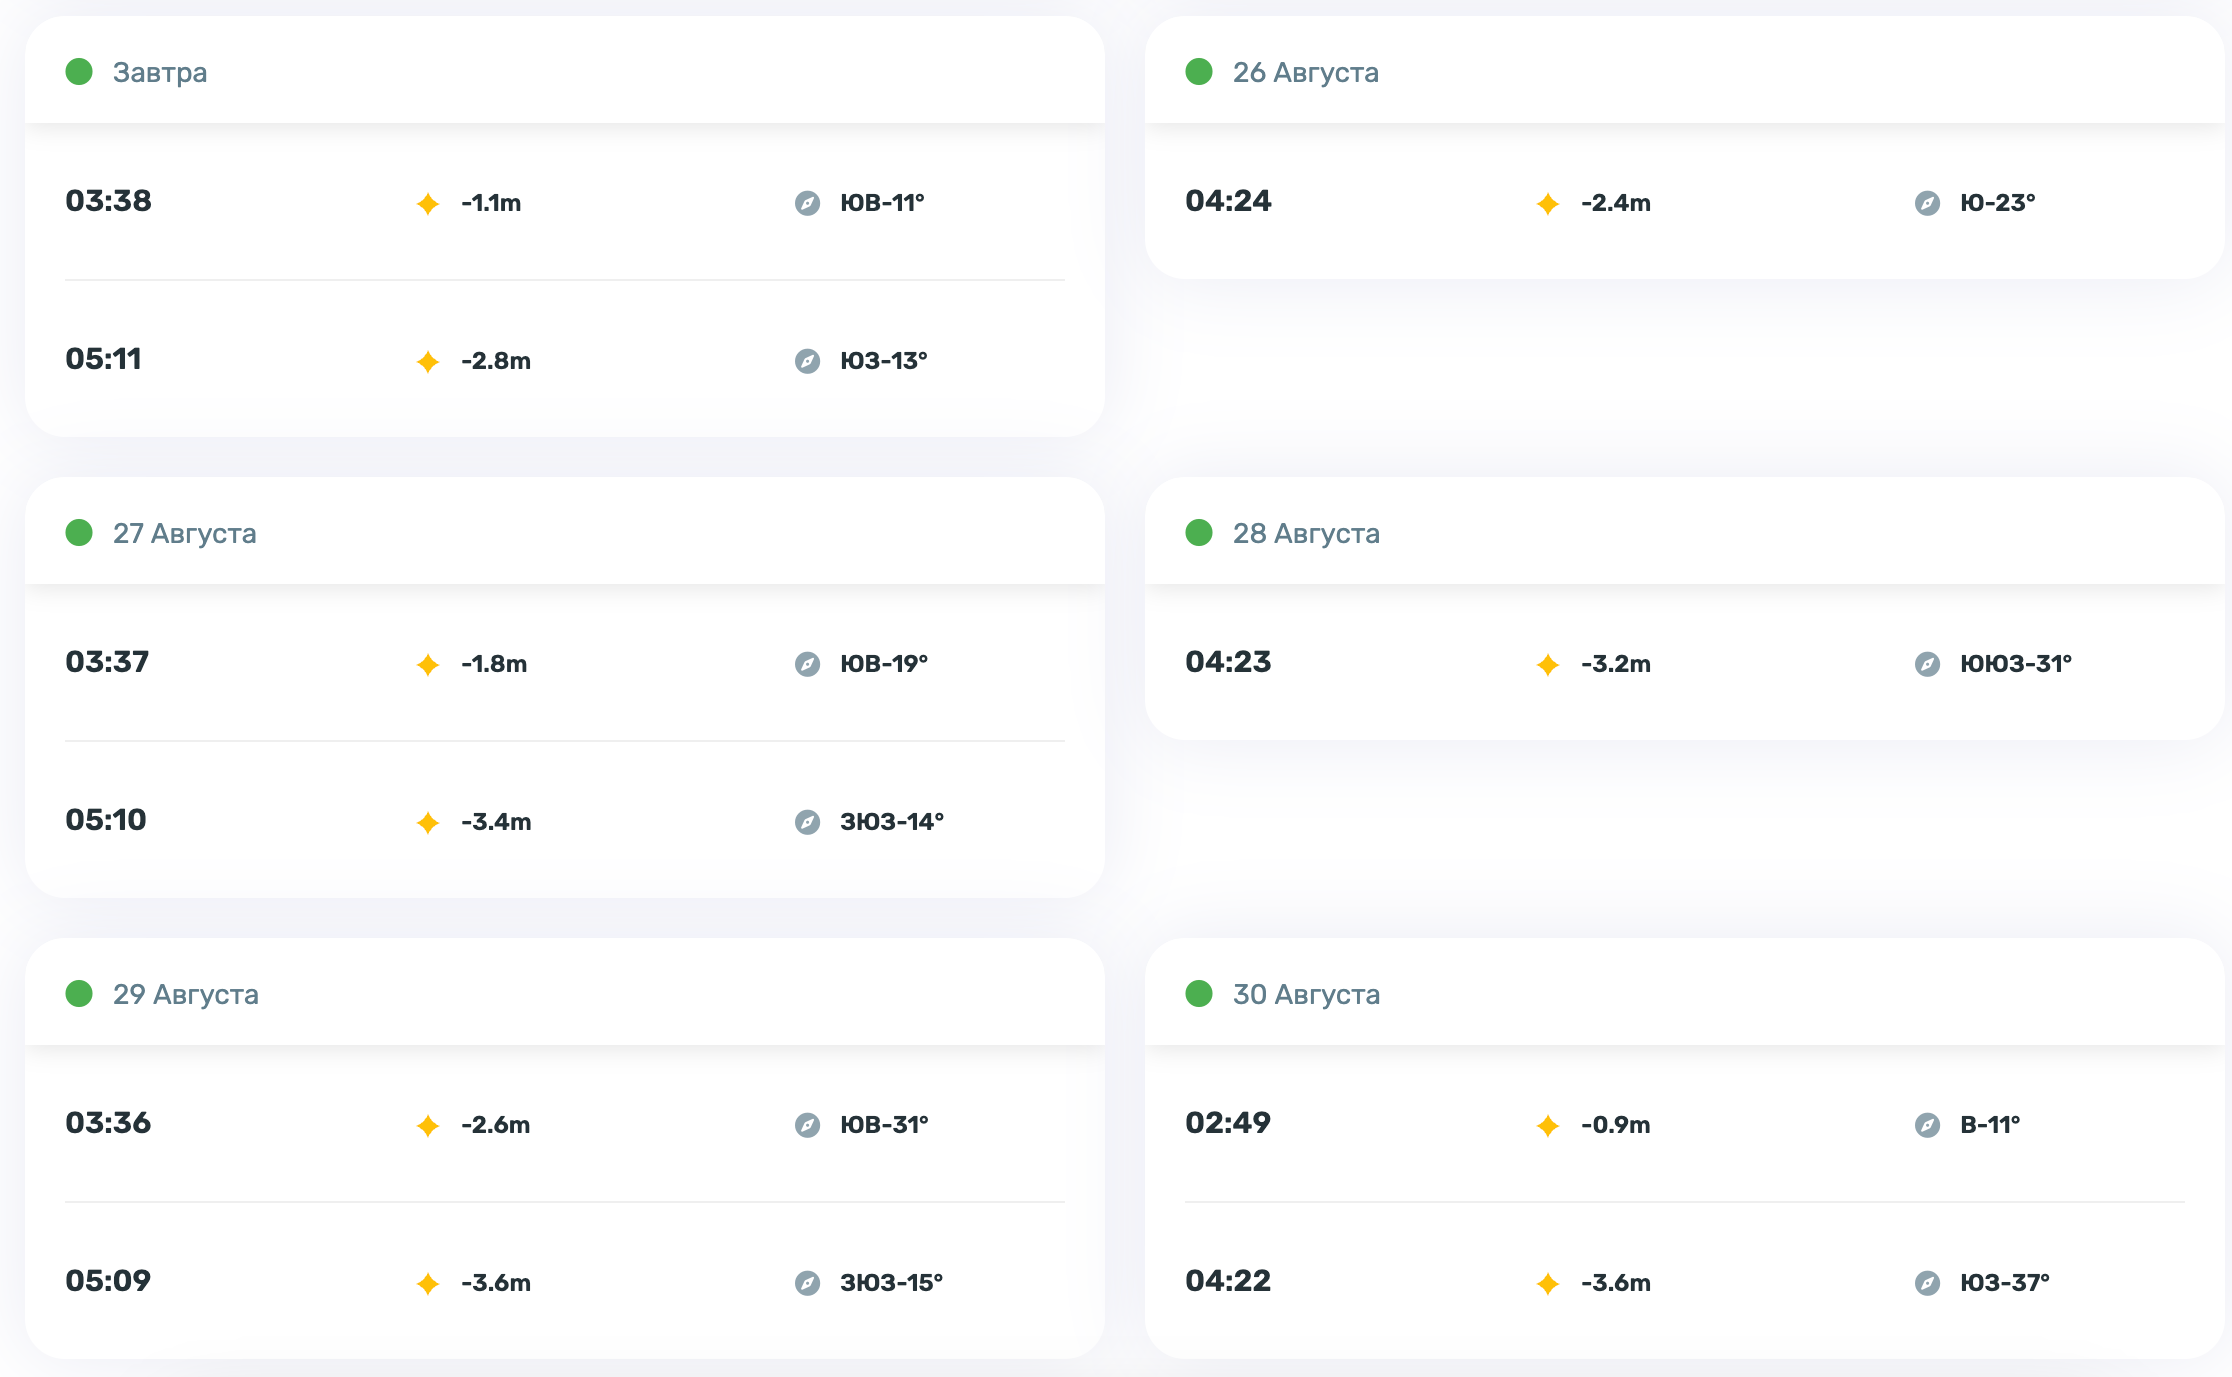The height and width of the screenshot is (1377, 2232).
Task: Click the 05:11 flyover time row
Action: coord(104,359)
